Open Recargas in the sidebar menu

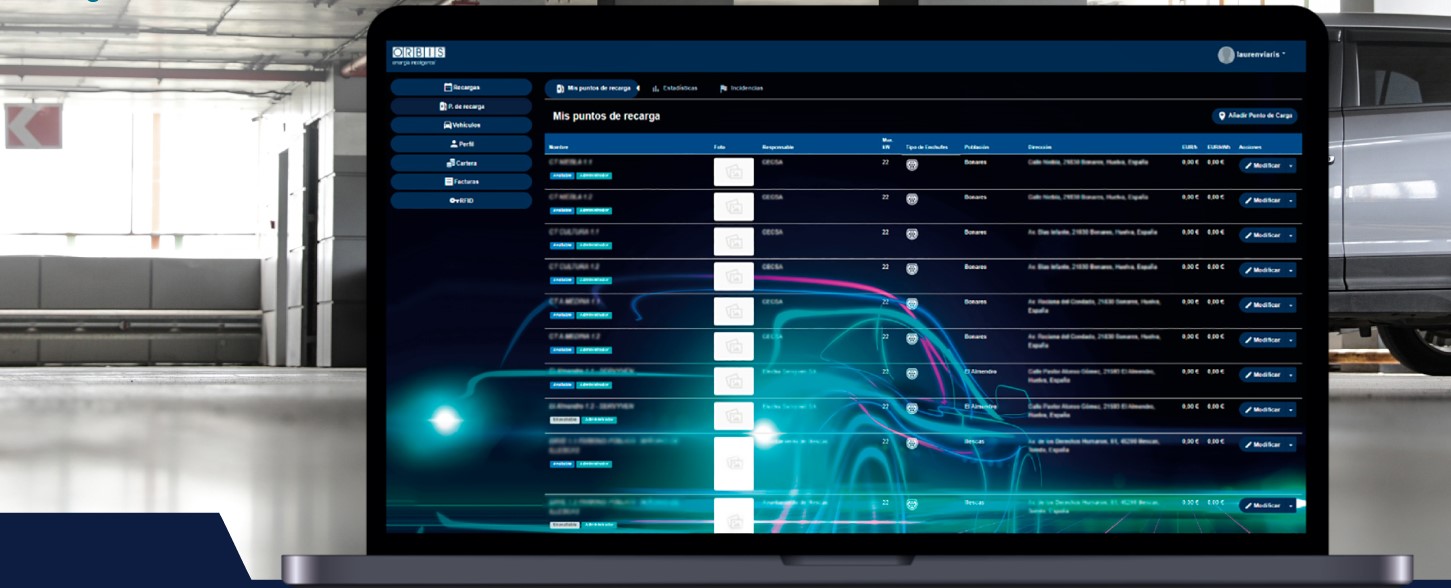point(461,88)
